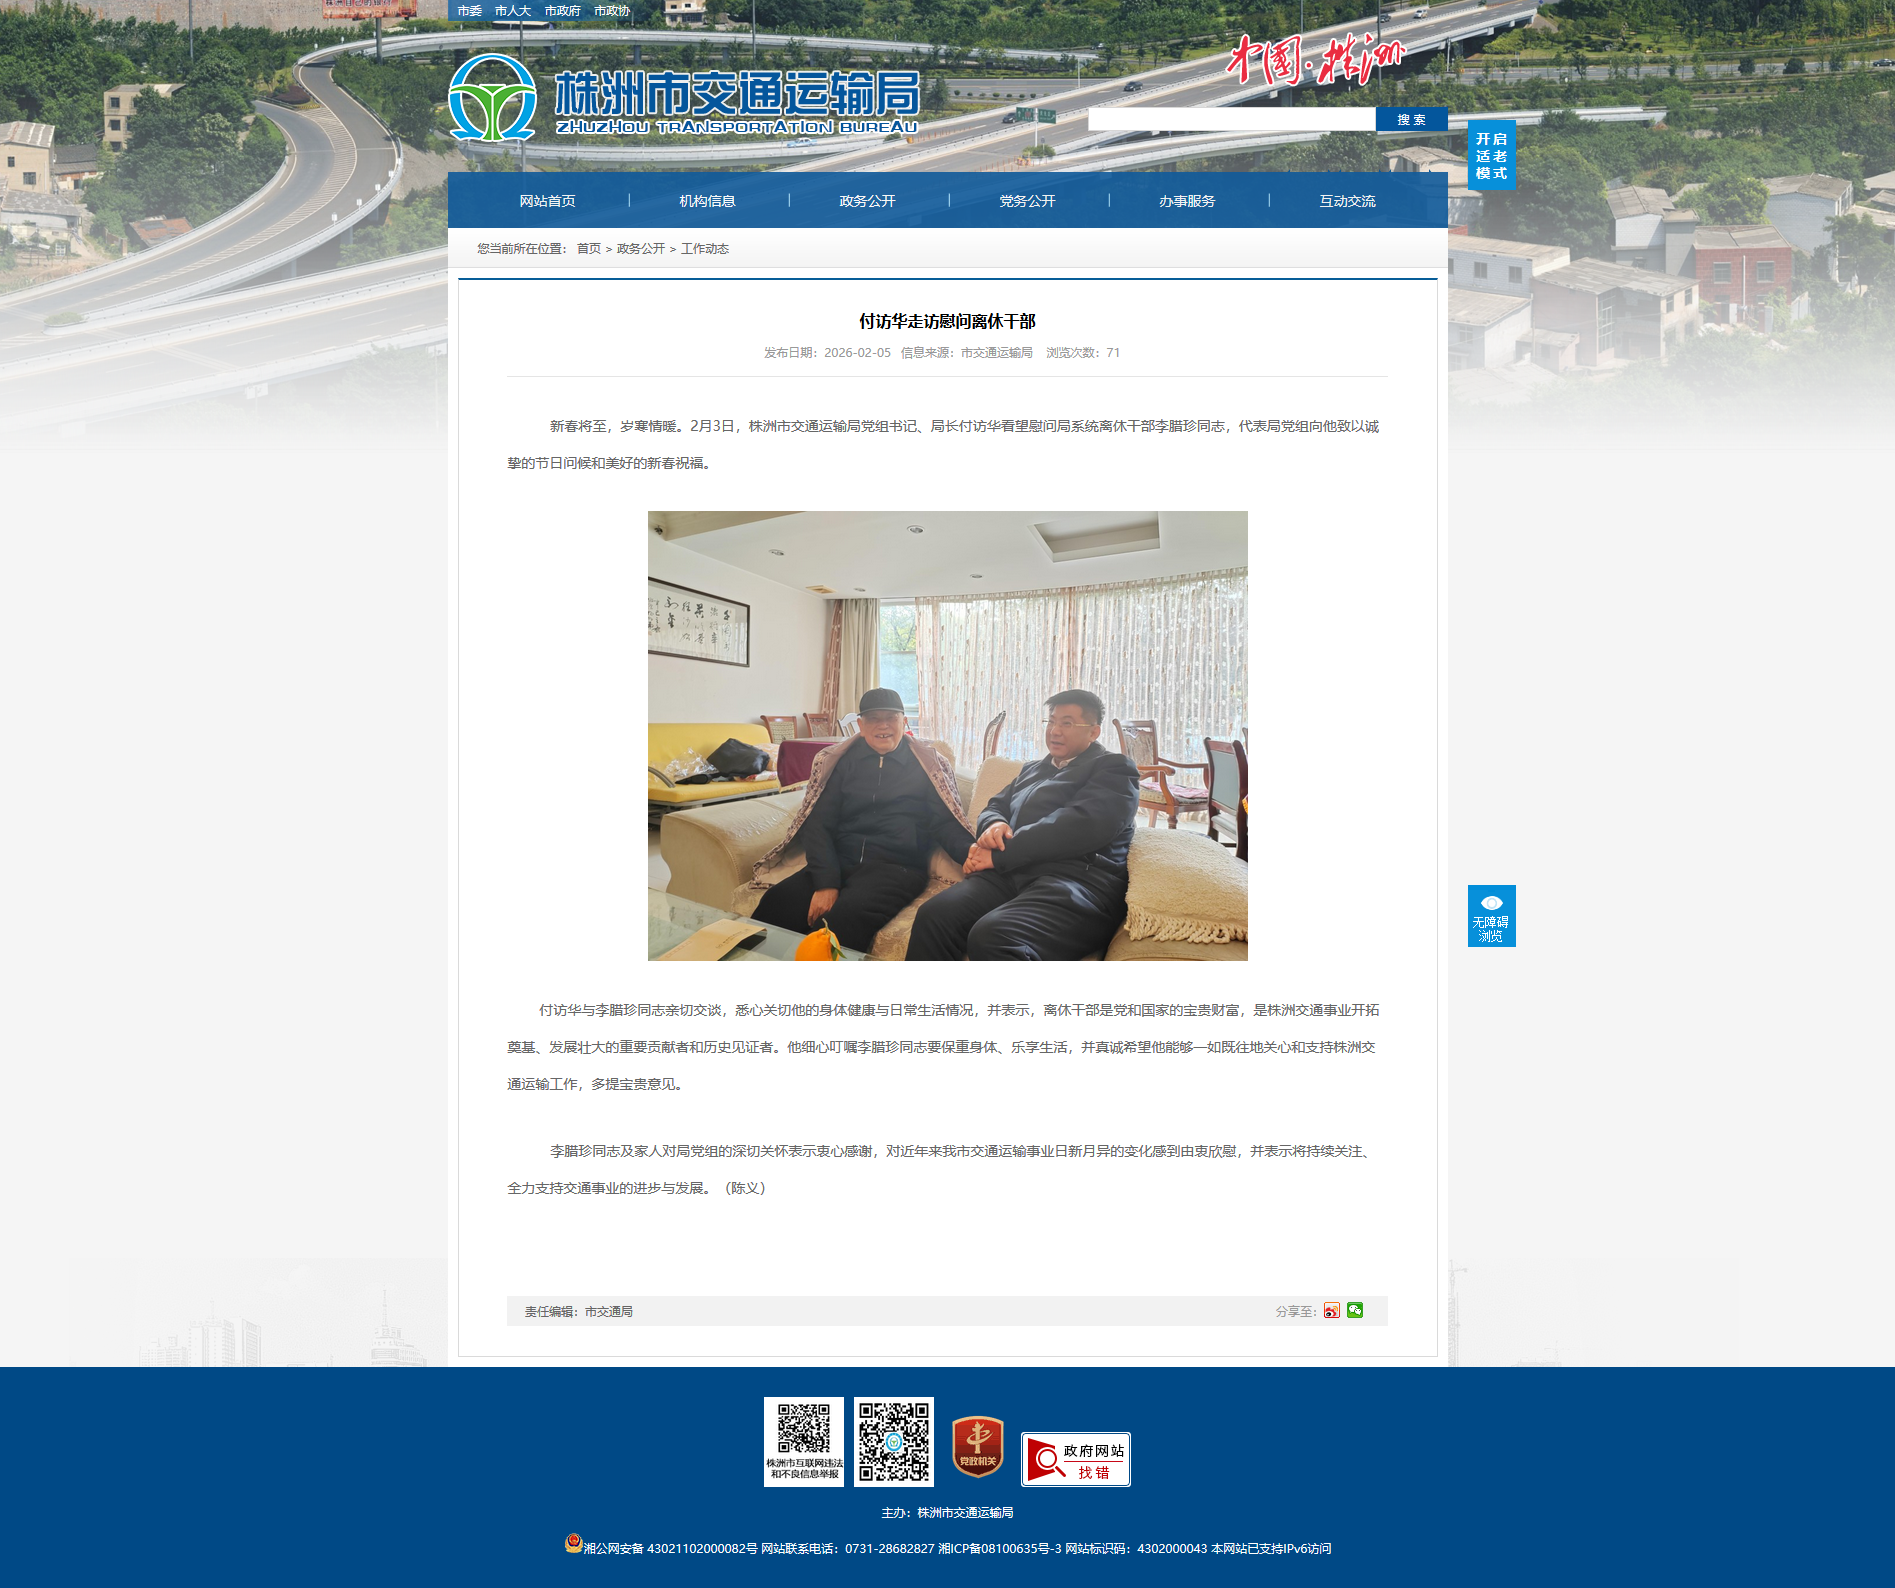The image size is (1895, 1588).
Task: Open the 网站首页 navigation tab
Action: pyautogui.click(x=547, y=201)
